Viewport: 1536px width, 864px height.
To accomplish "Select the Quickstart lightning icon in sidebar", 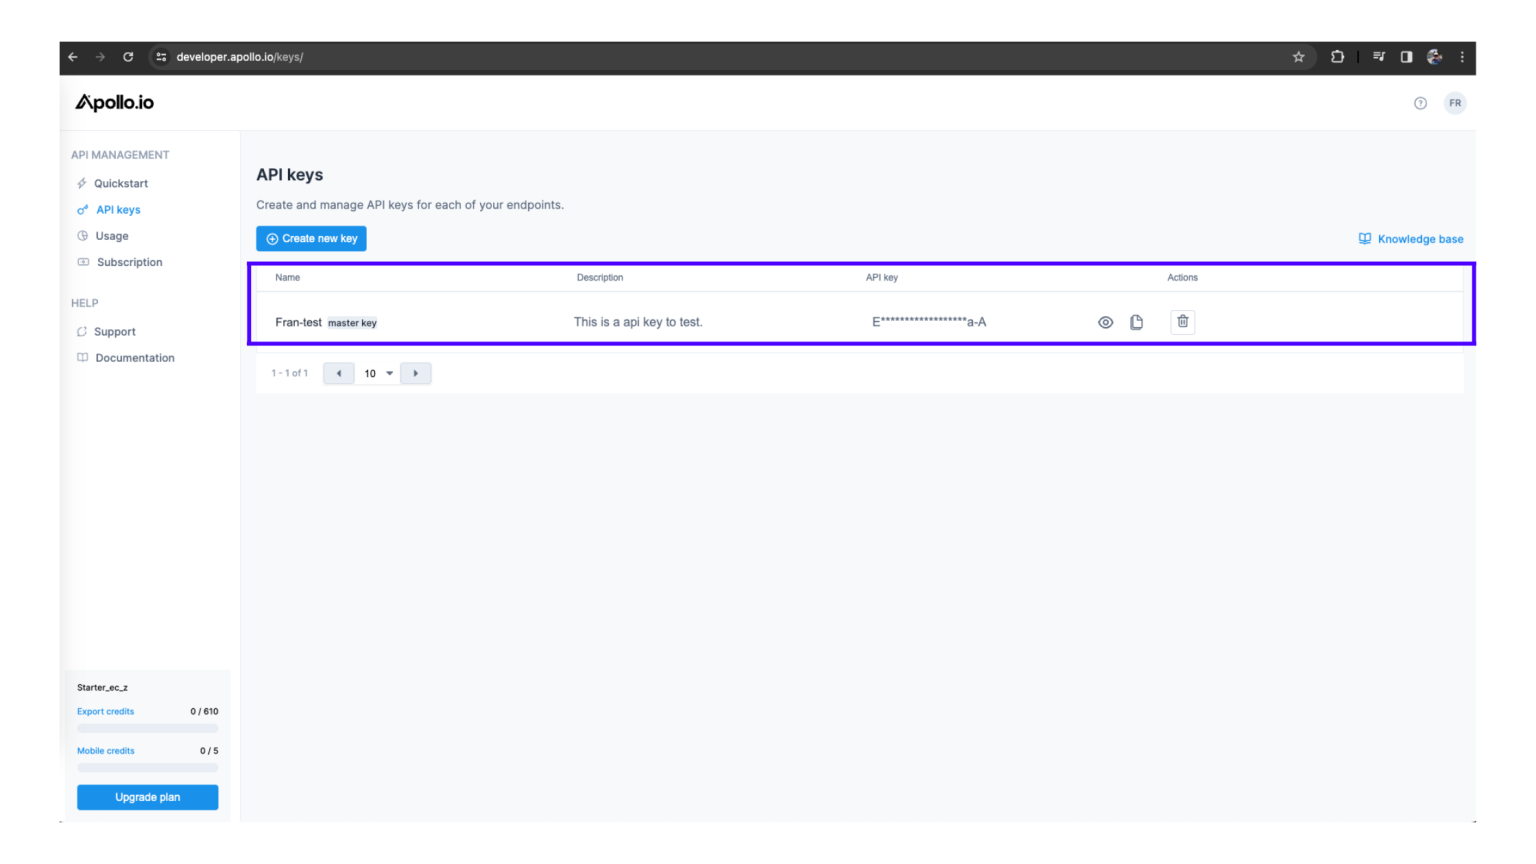I will click(82, 183).
